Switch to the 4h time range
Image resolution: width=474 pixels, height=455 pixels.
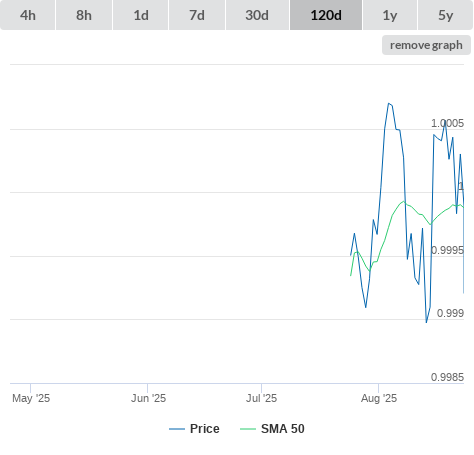point(28,15)
